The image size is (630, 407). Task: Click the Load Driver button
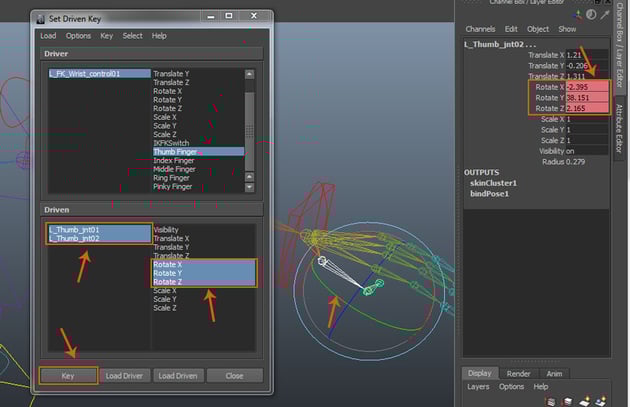pos(125,376)
